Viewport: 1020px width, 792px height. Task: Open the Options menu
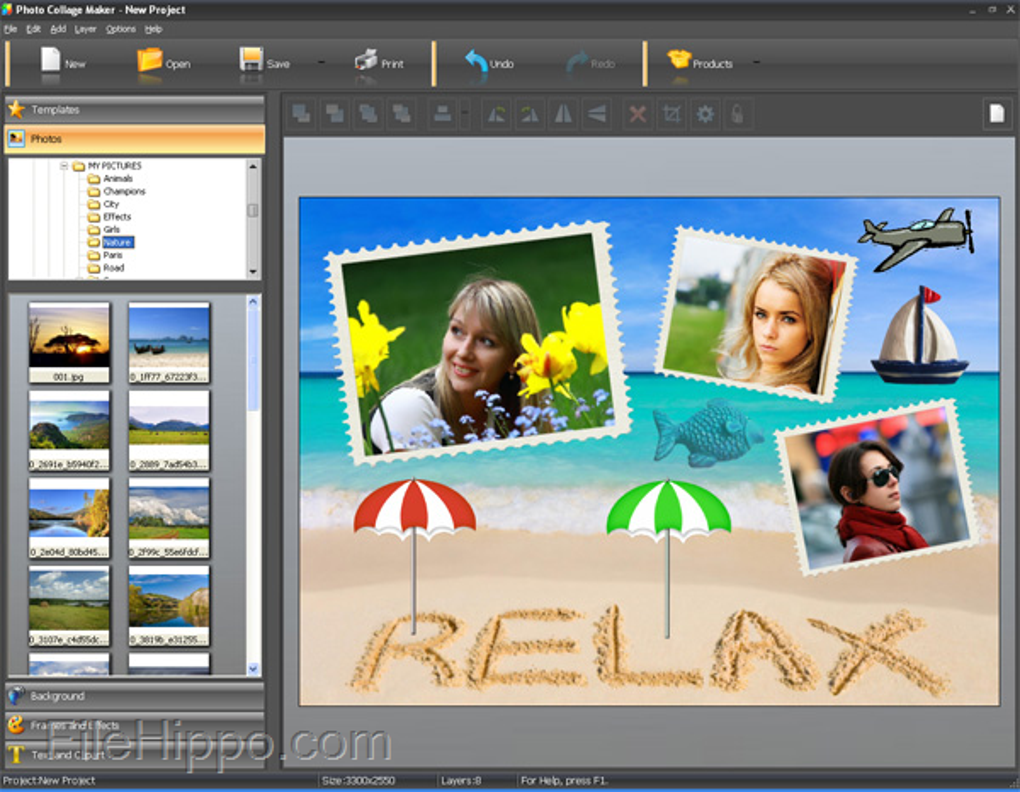(120, 29)
